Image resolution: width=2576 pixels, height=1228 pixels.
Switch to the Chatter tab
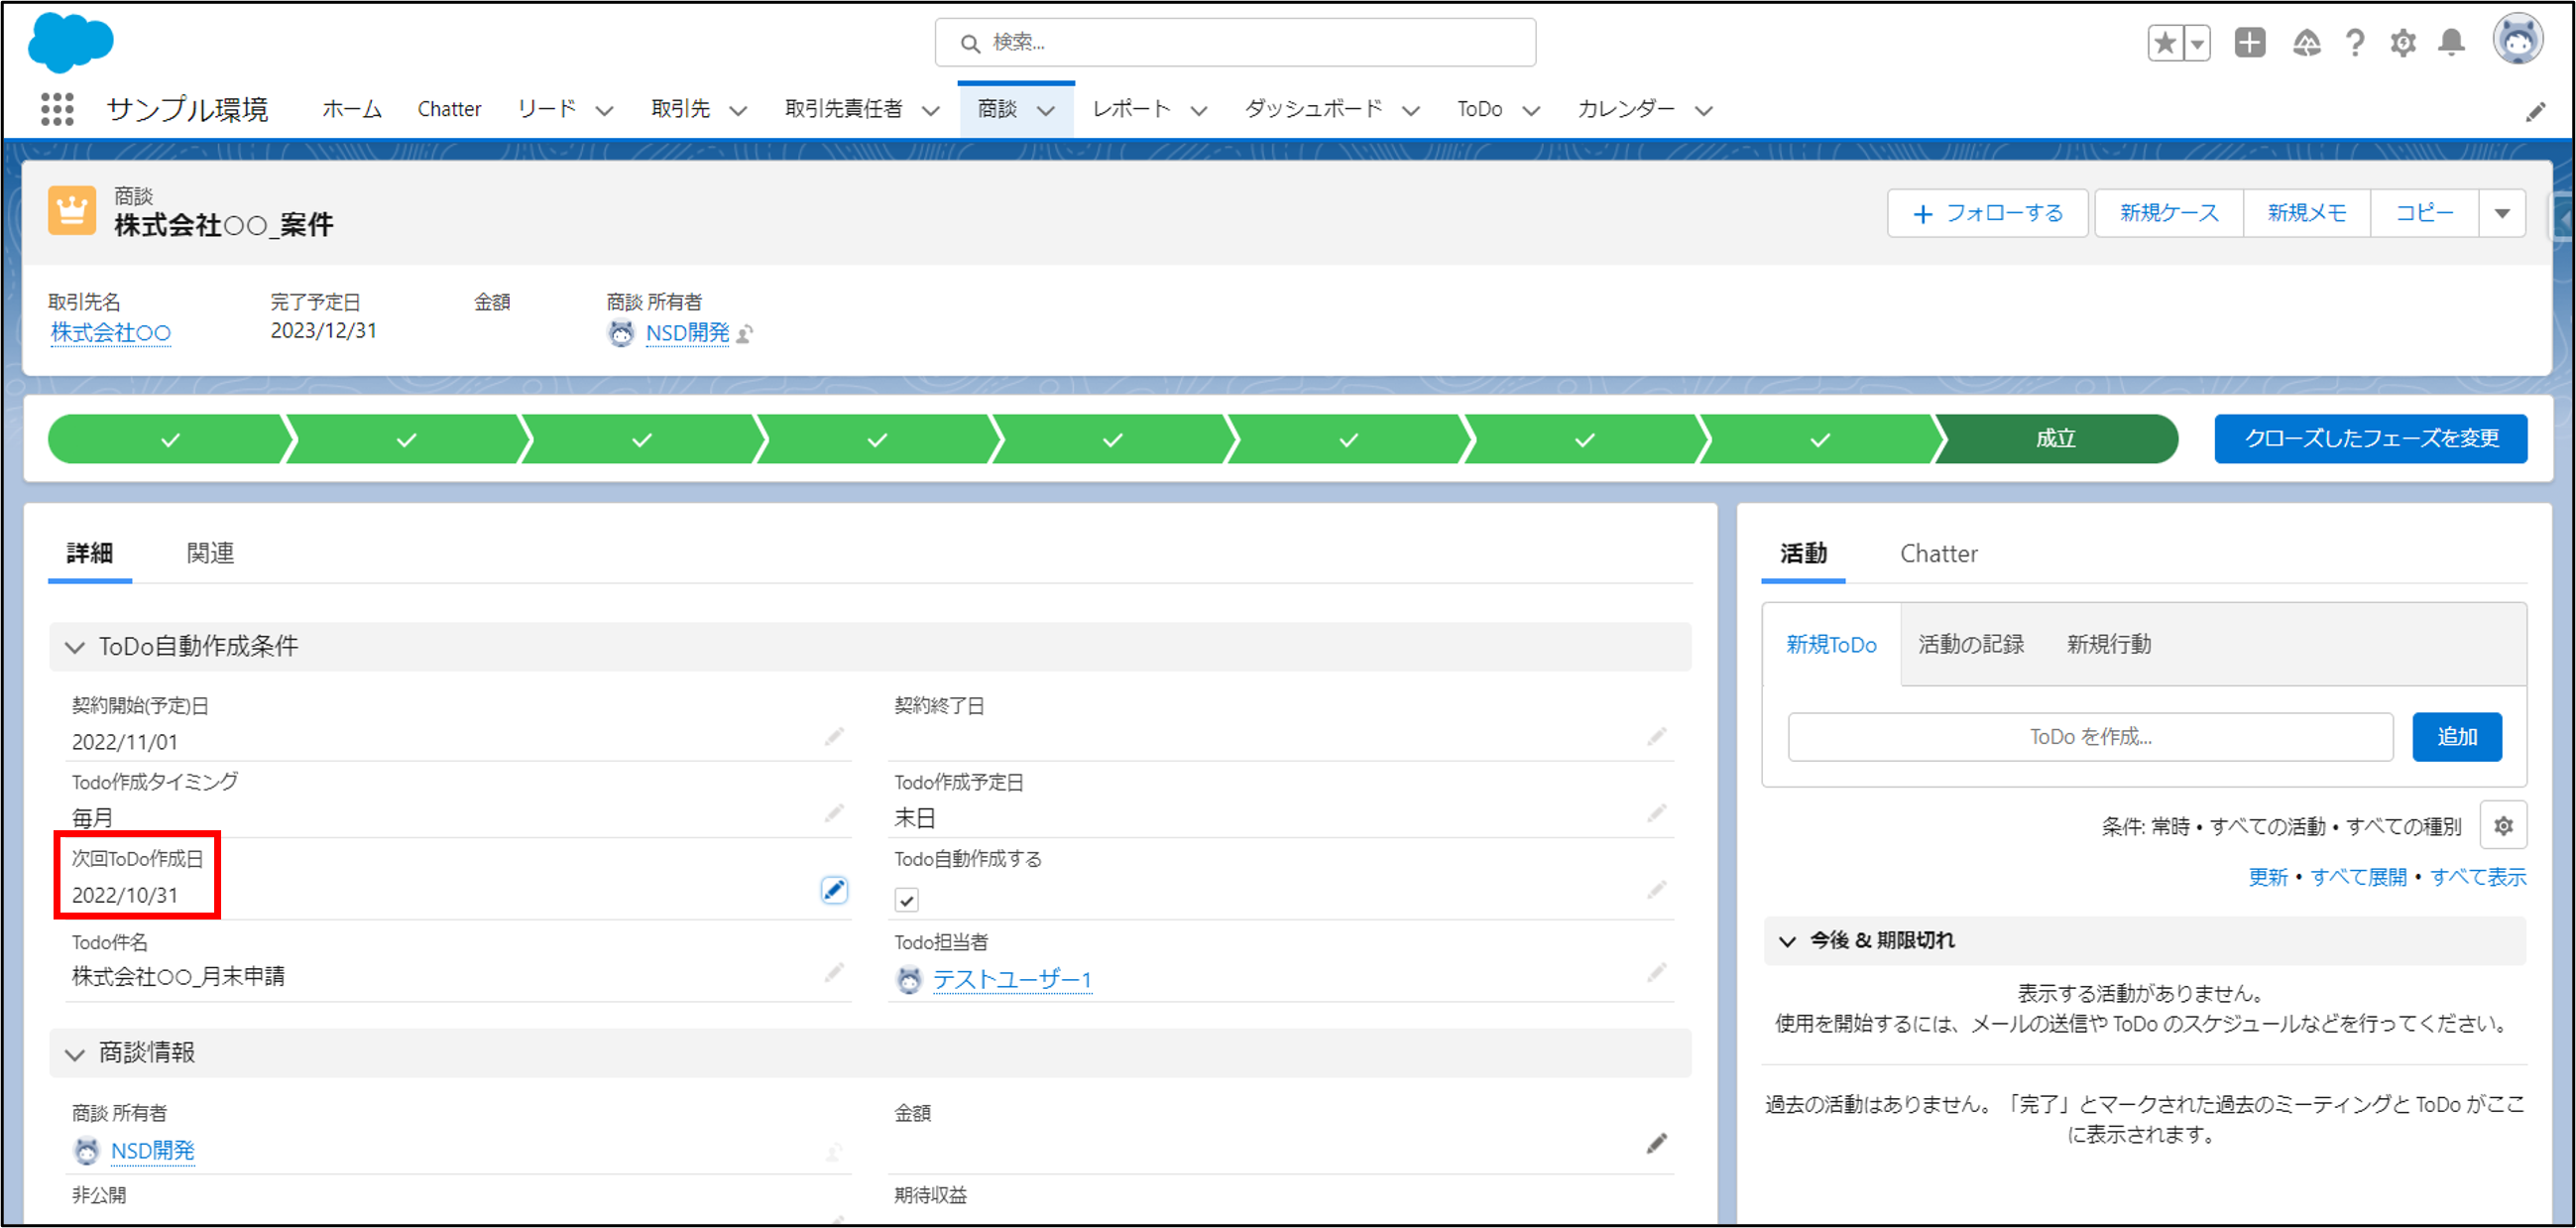coord(1938,553)
